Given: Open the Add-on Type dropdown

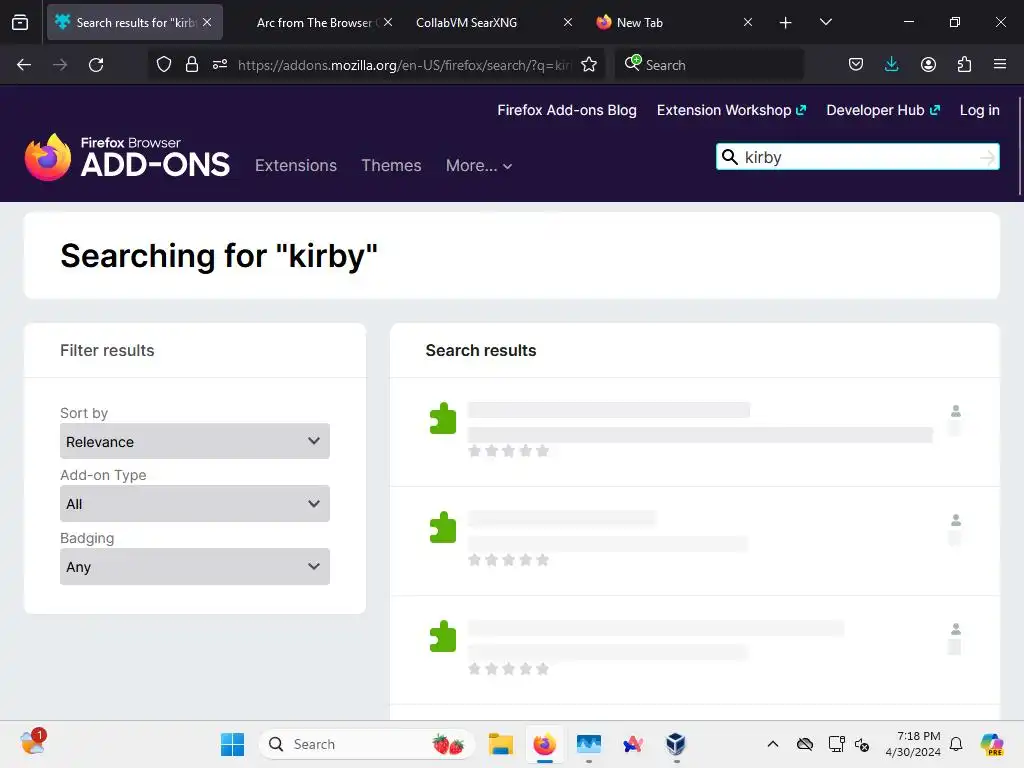Looking at the screenshot, I should tap(195, 504).
